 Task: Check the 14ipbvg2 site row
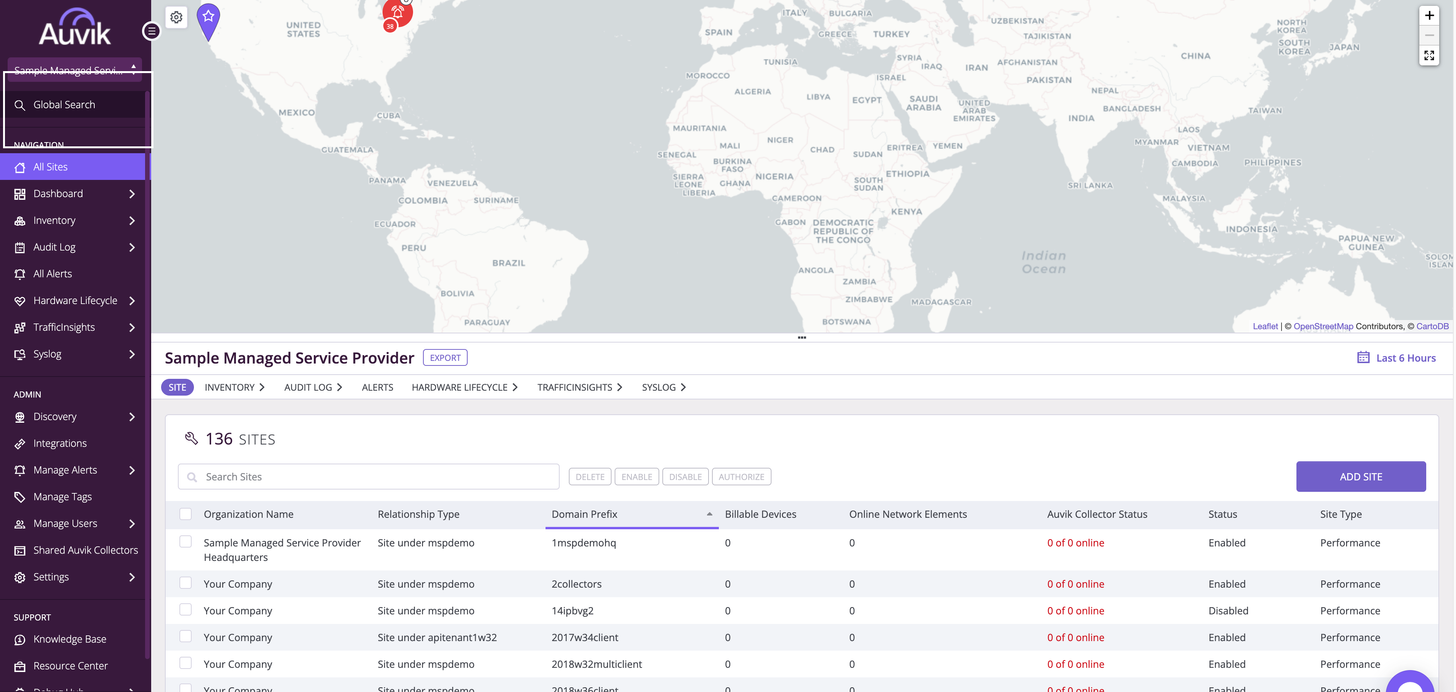185,609
